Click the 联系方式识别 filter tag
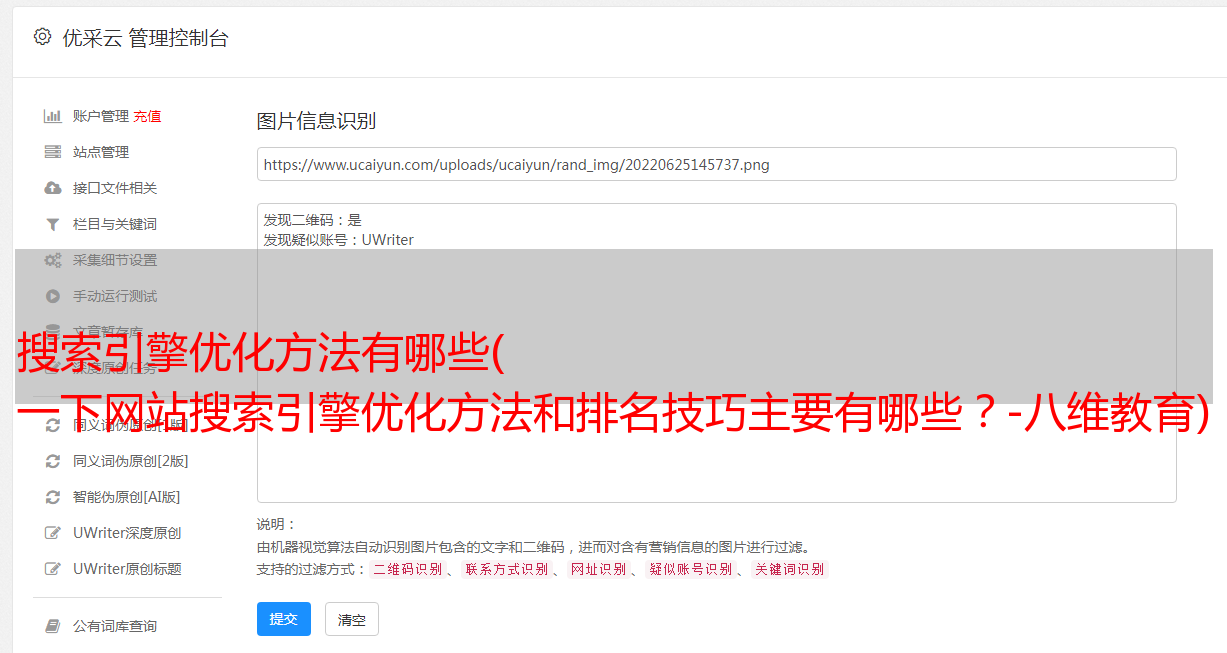The width and height of the screenshot is (1227, 653). coord(506,569)
